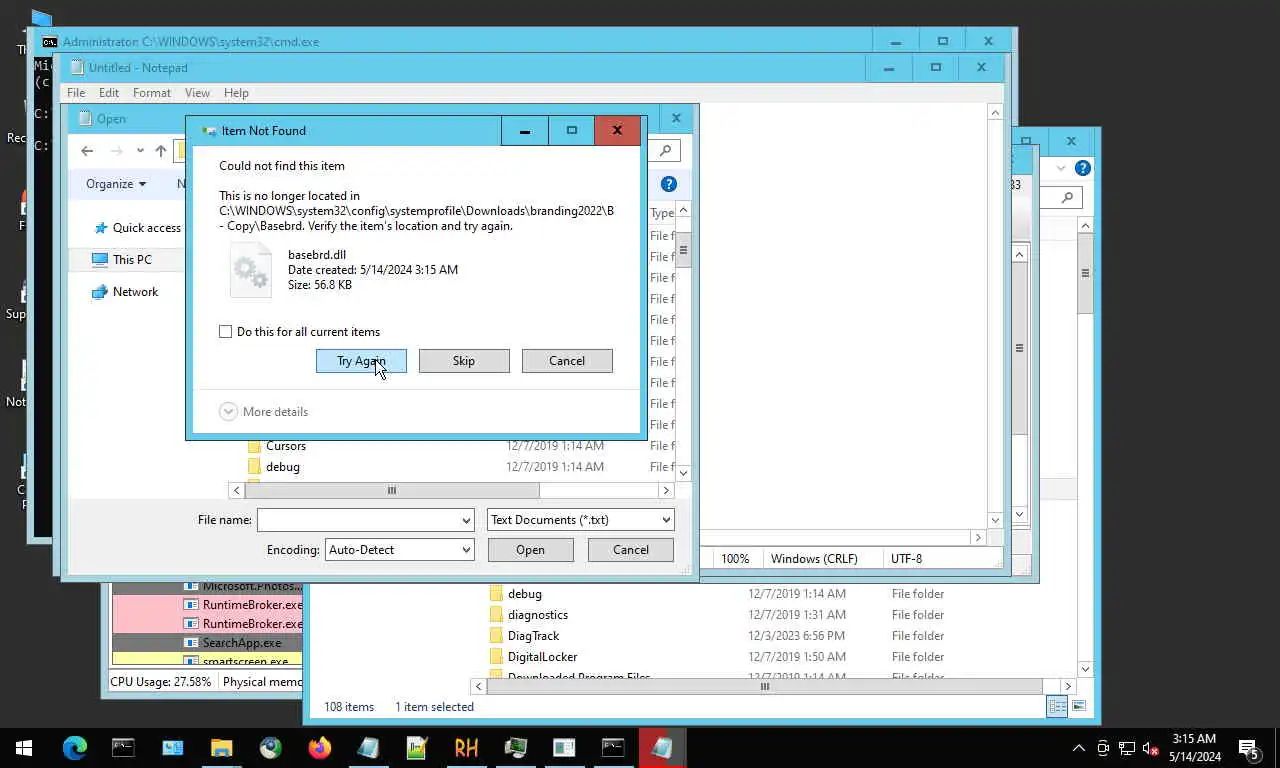Close the Open dialog with X
Image resolution: width=1280 pixels, height=768 pixels.
(x=676, y=118)
